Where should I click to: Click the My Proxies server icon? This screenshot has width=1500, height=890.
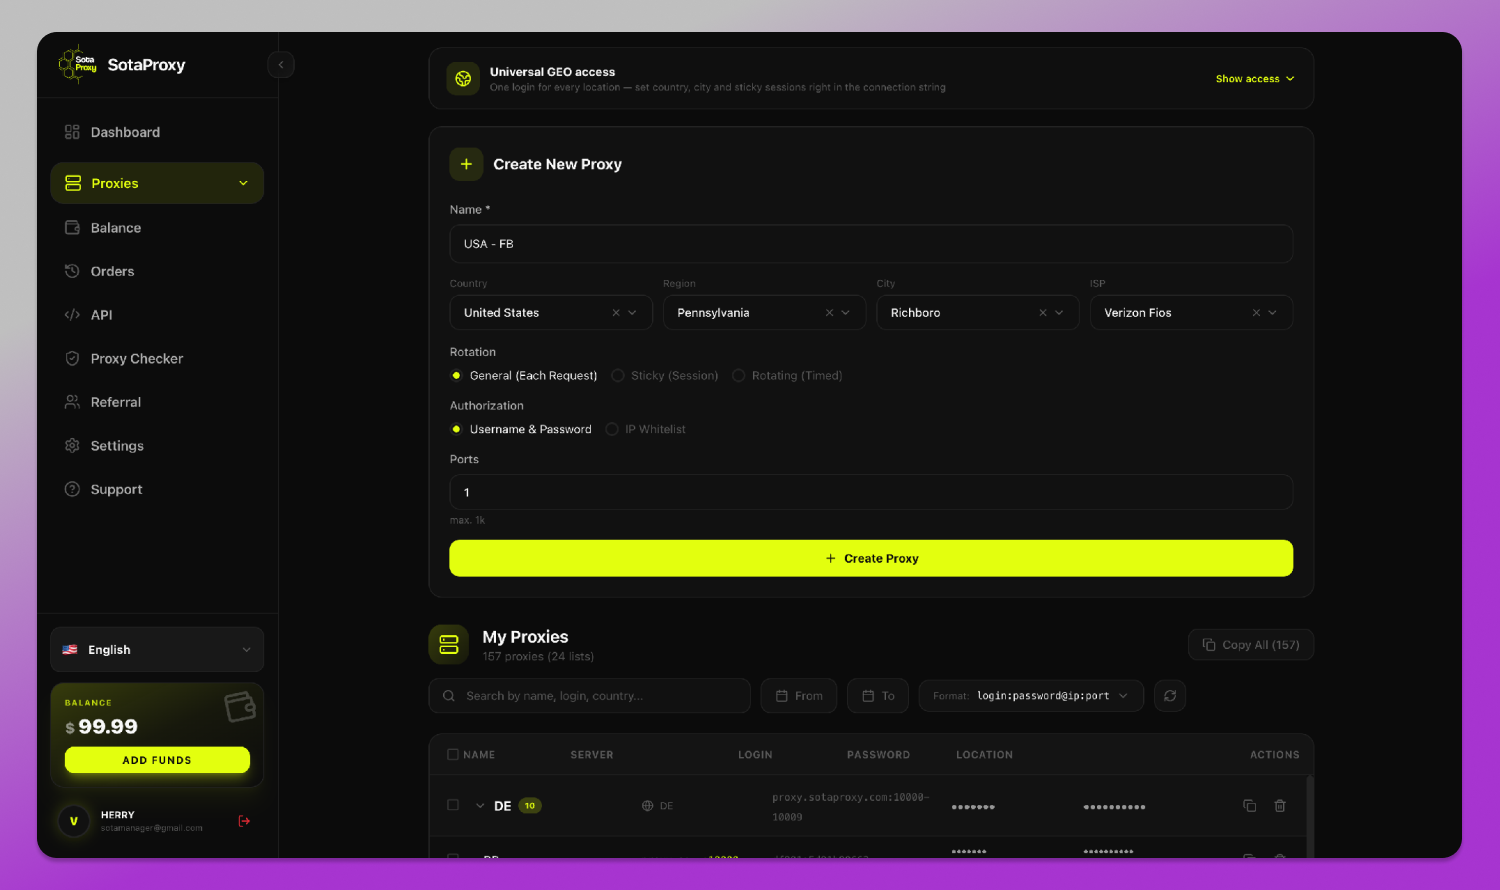click(x=449, y=645)
